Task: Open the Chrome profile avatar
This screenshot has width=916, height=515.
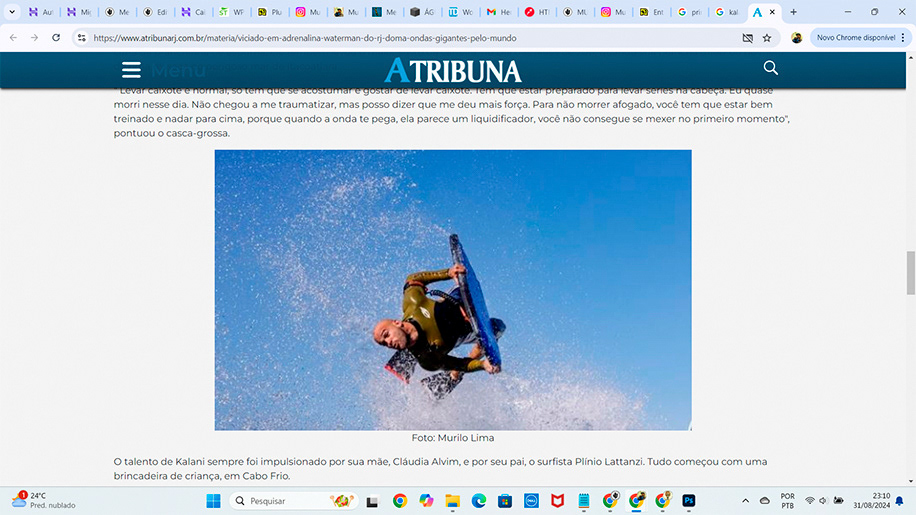Action: [796, 37]
